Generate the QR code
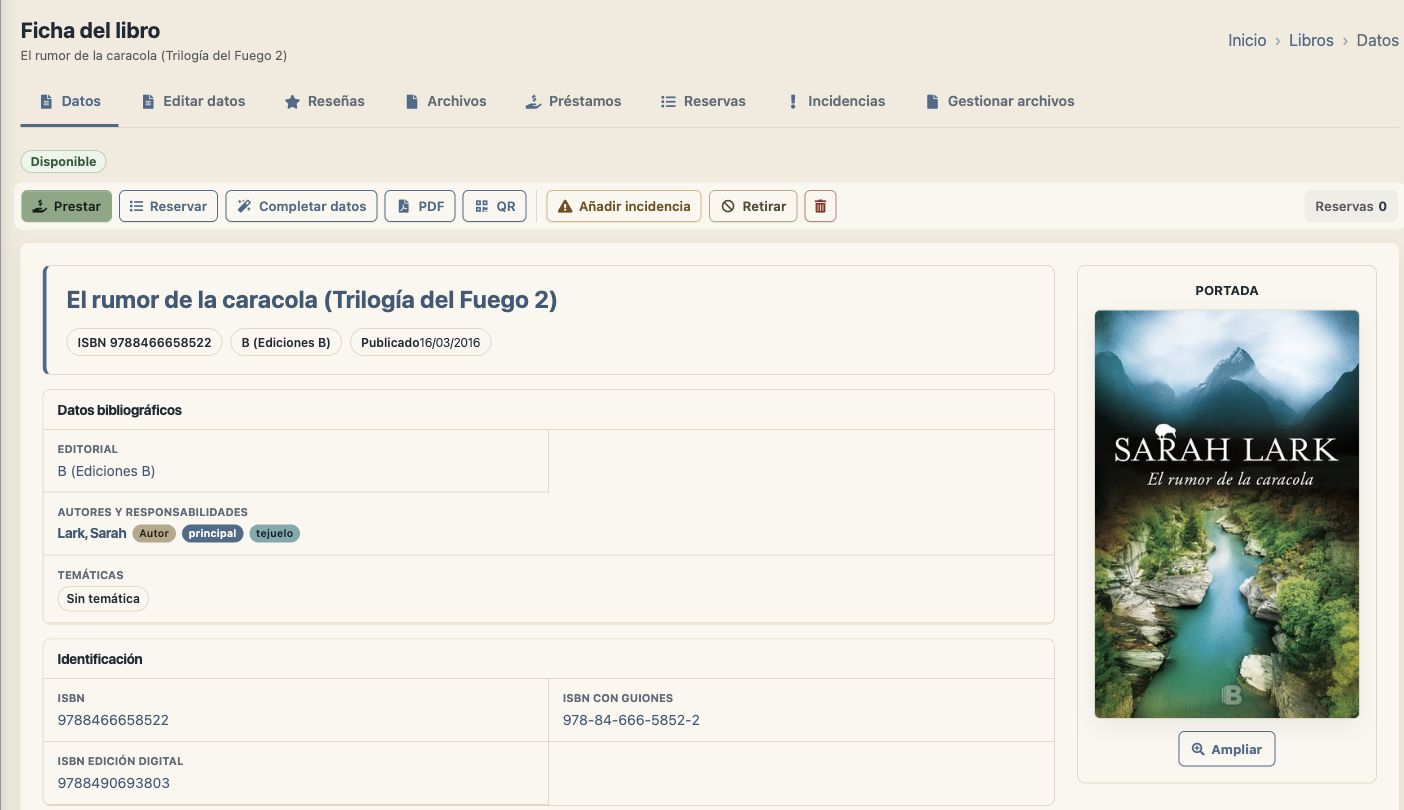This screenshot has height=810, width=1404. 495,206
